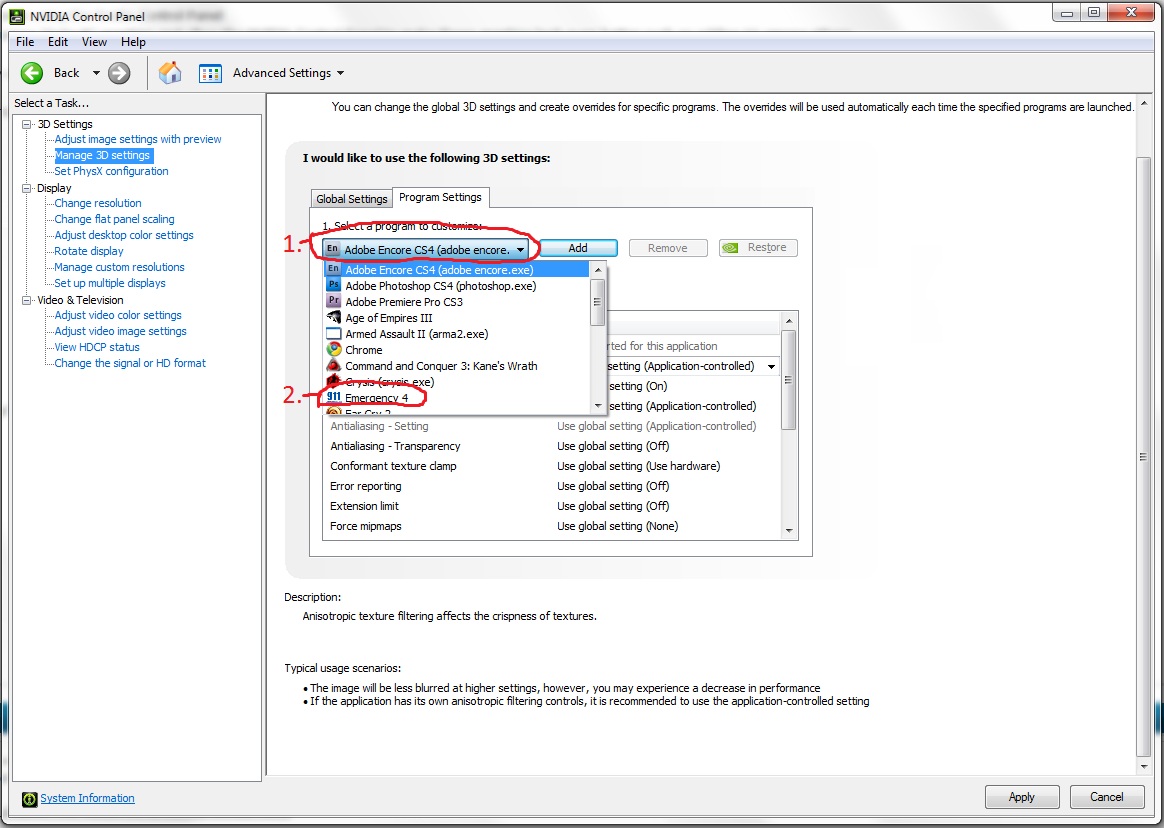The image size is (1164, 828).
Task: Open Change resolution task
Action: tap(98, 203)
